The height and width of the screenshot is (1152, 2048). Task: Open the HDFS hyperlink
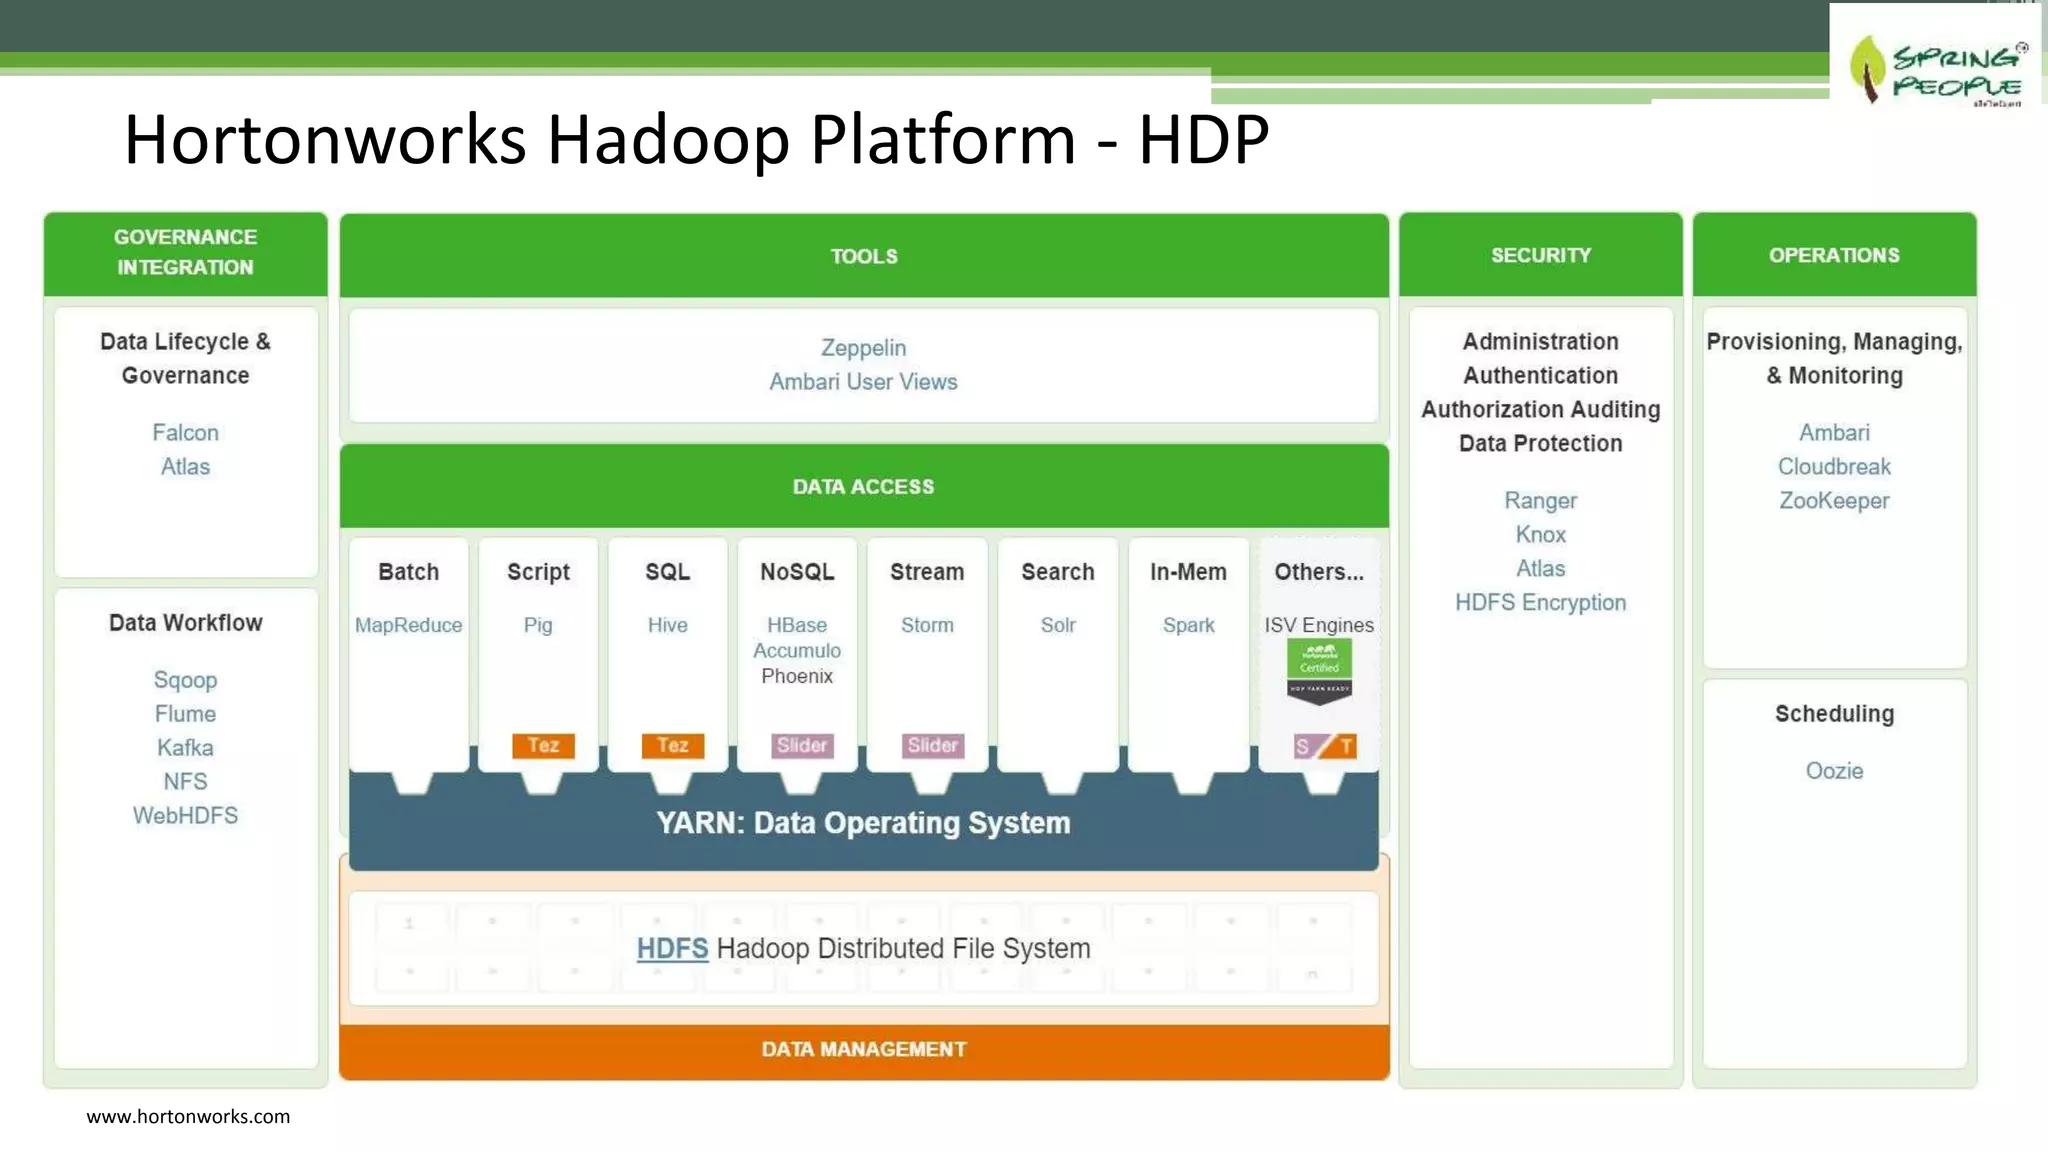point(672,948)
